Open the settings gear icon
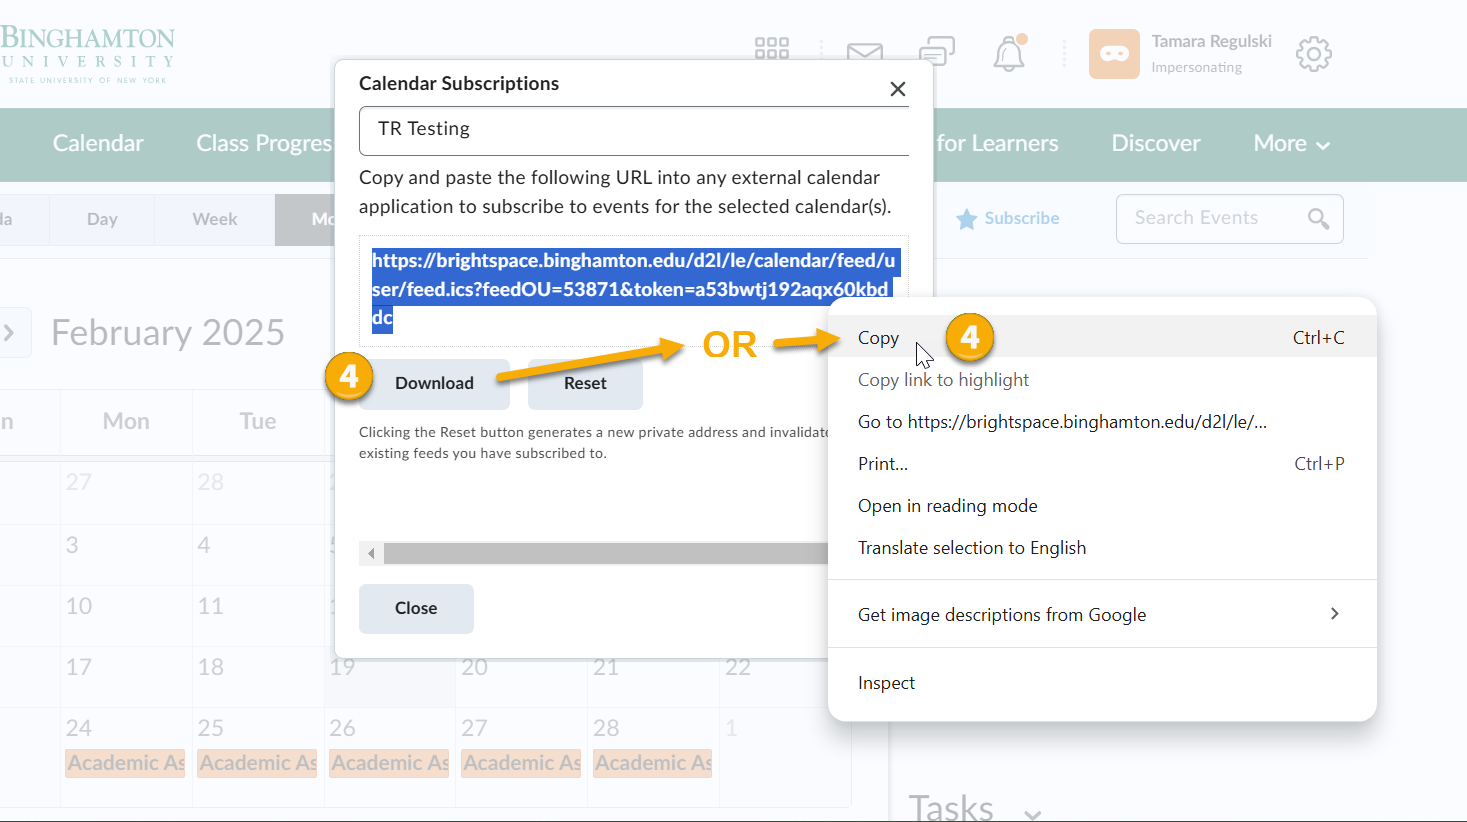Screen dimensions: 1467x822 pos(1314,54)
